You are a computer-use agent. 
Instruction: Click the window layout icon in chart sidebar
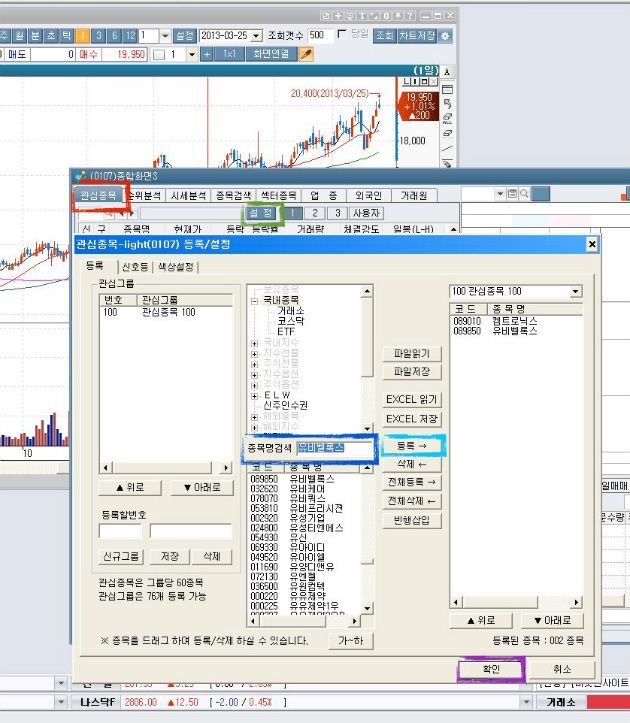[447, 89]
